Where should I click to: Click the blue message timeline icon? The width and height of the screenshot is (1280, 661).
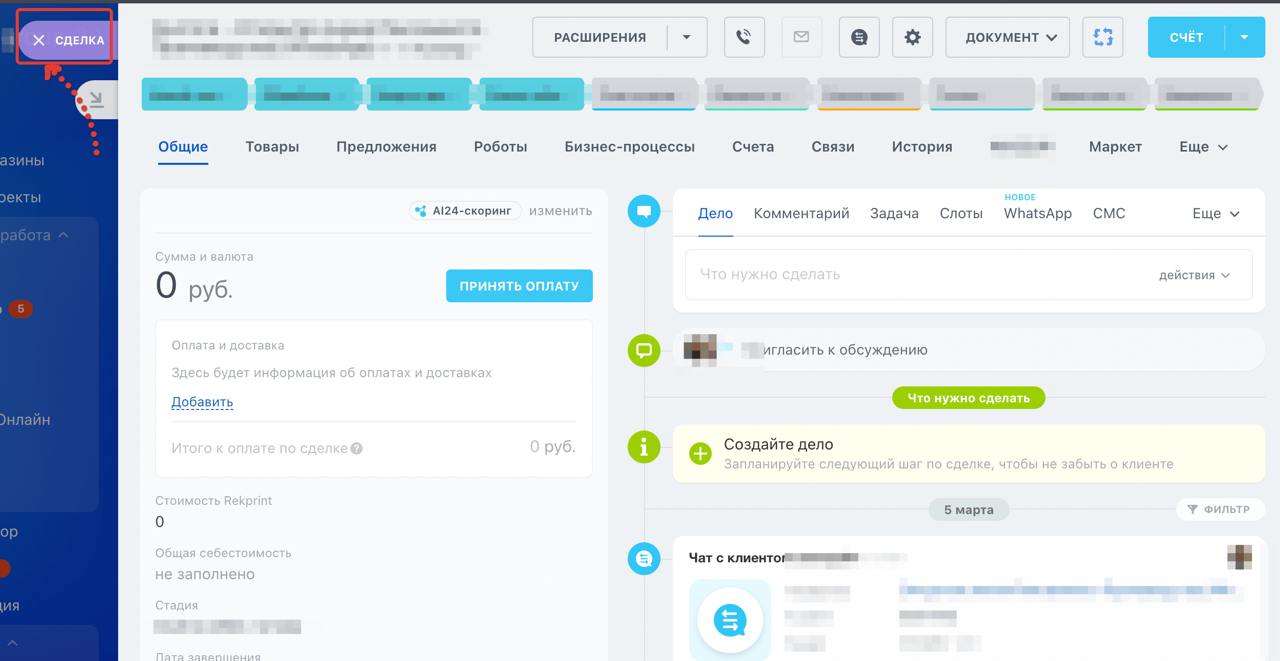click(644, 211)
